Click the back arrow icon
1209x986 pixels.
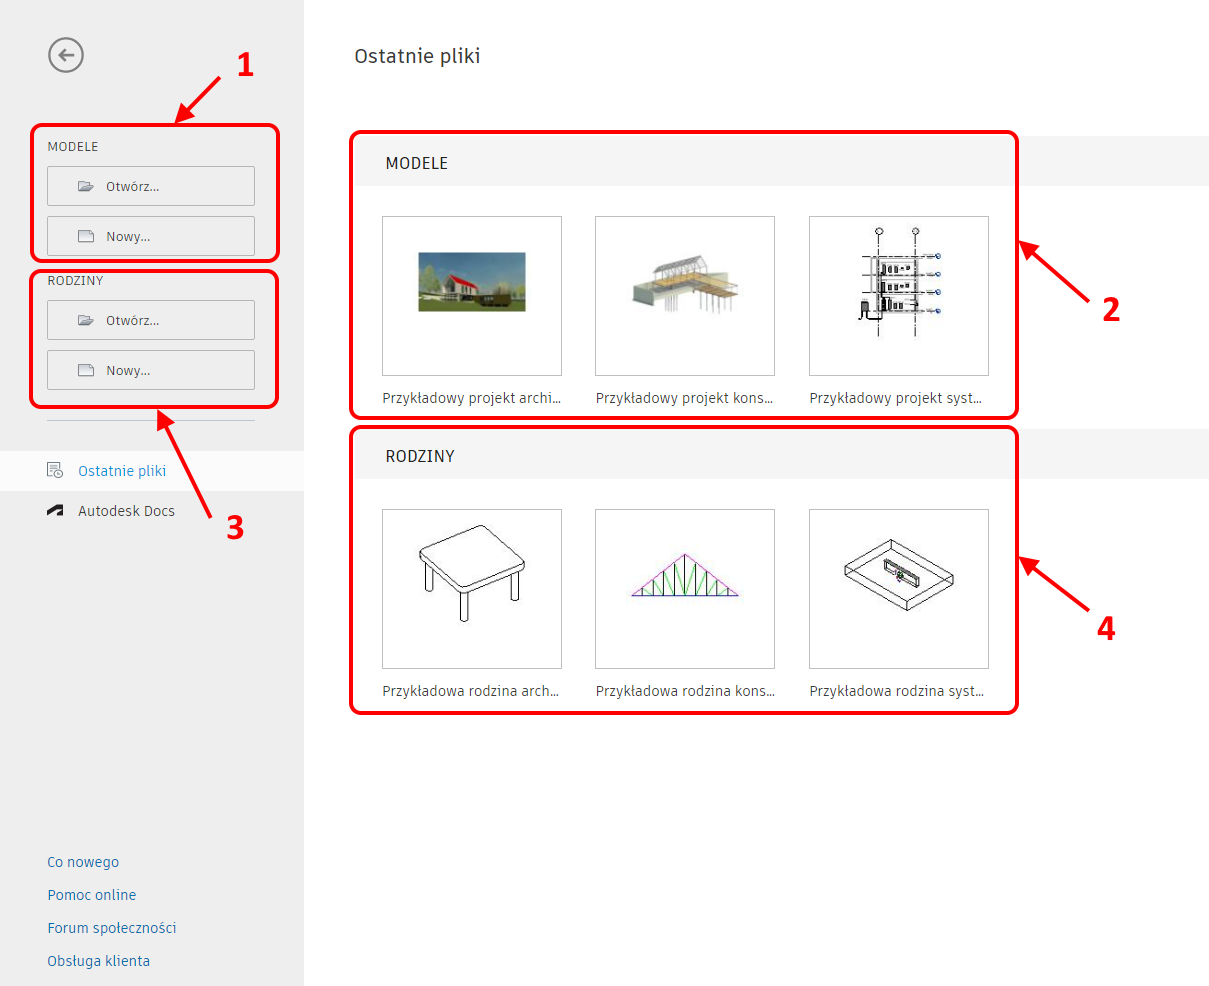click(x=65, y=55)
